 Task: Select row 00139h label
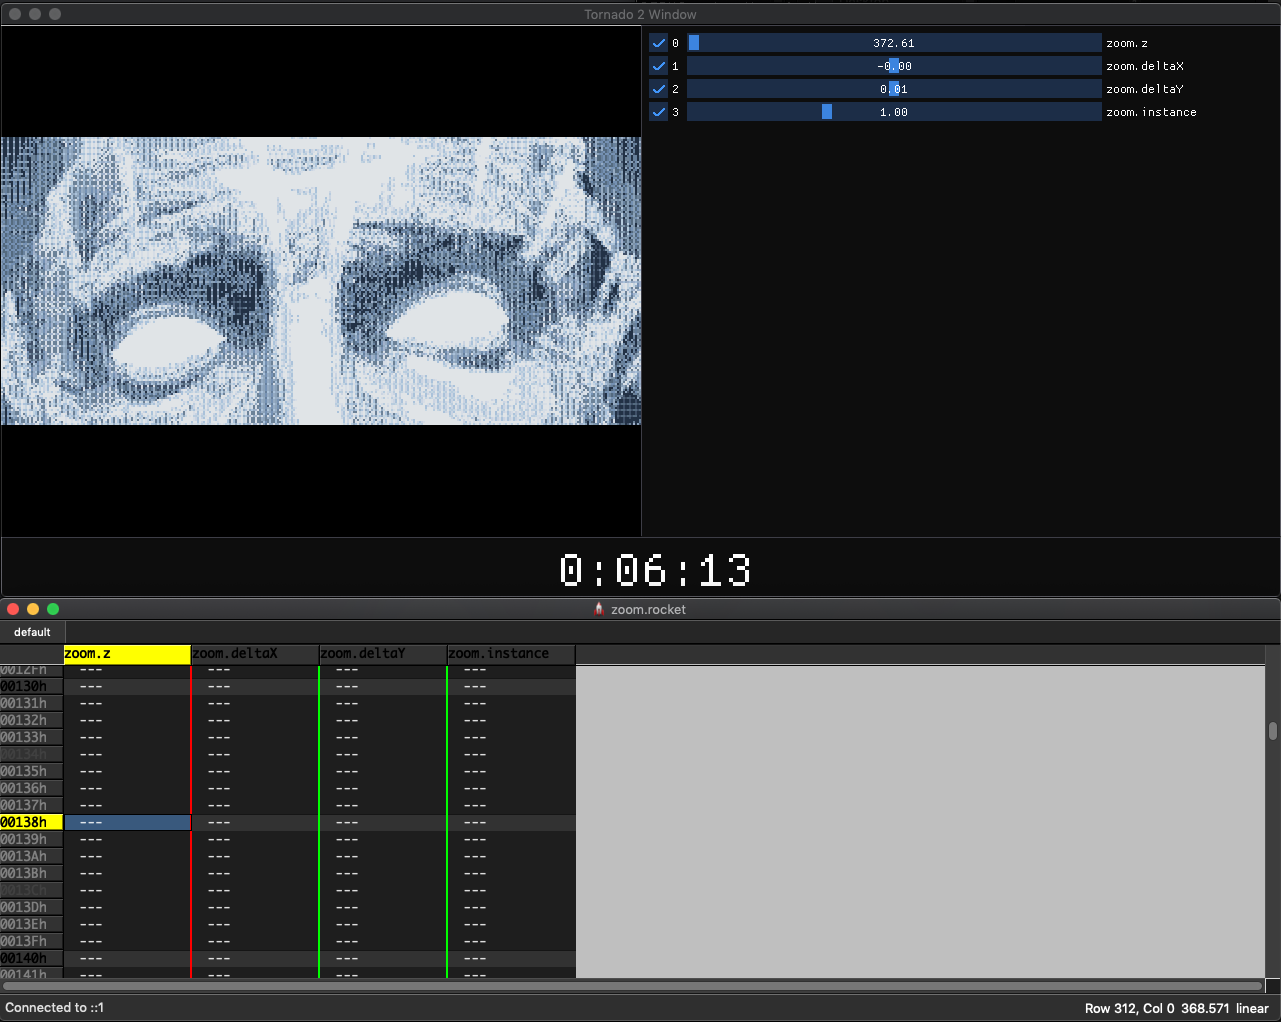tap(31, 839)
